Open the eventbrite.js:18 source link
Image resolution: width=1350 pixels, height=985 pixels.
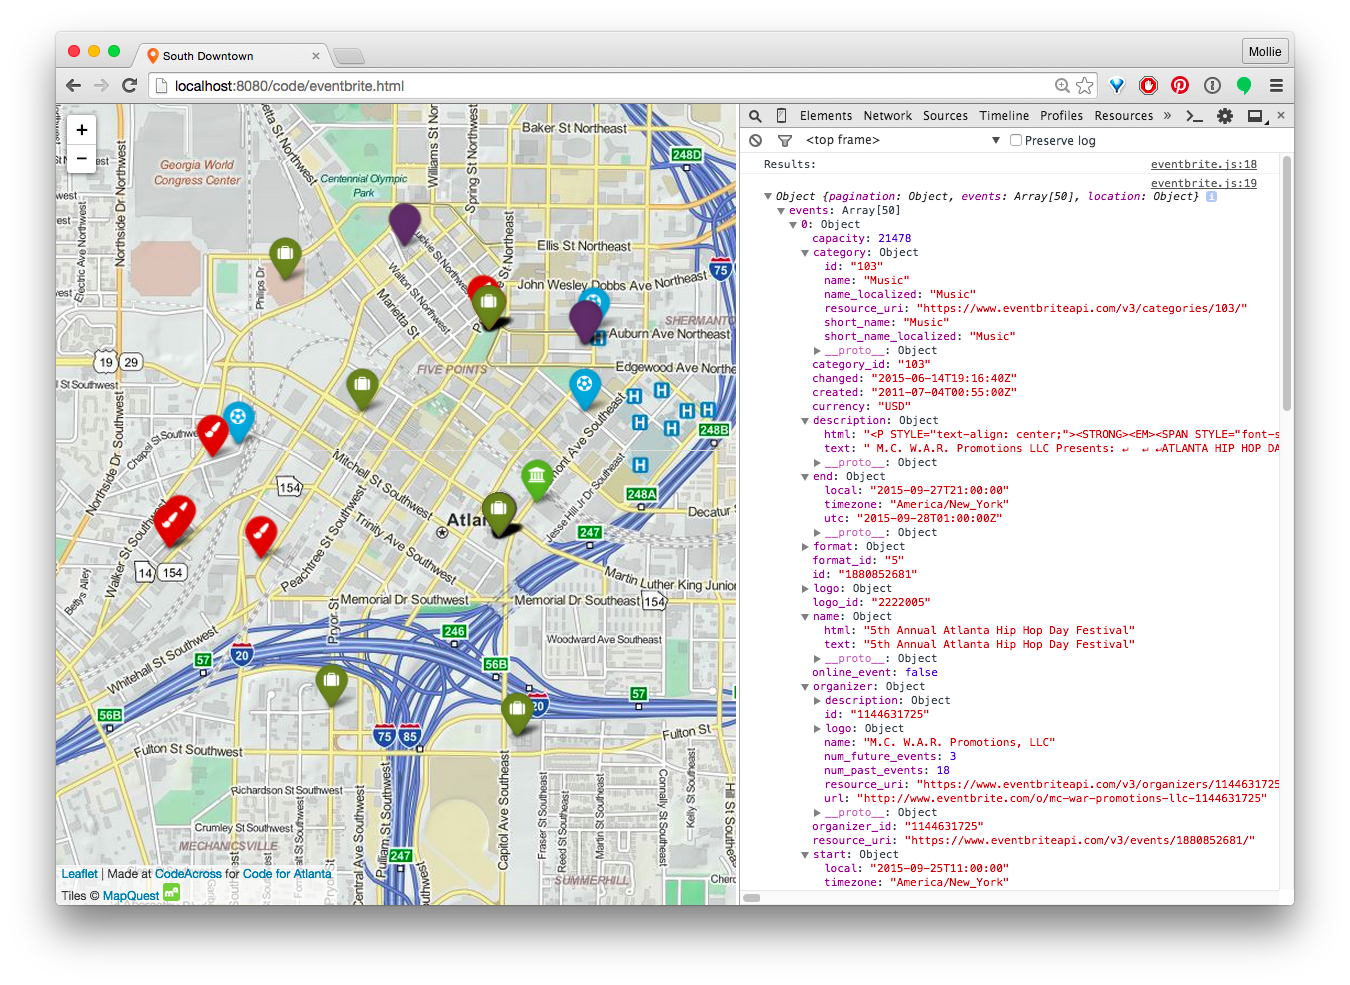pos(1203,164)
